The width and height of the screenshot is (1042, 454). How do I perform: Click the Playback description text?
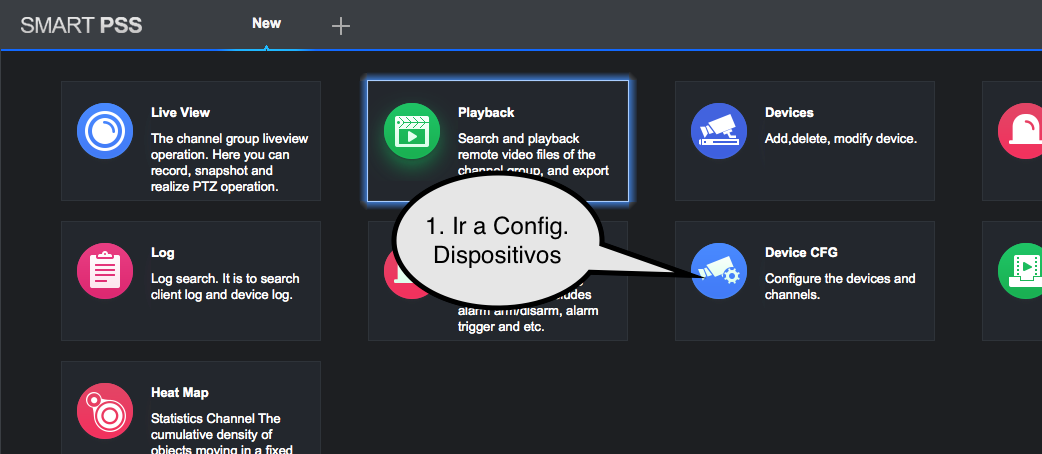(534, 155)
